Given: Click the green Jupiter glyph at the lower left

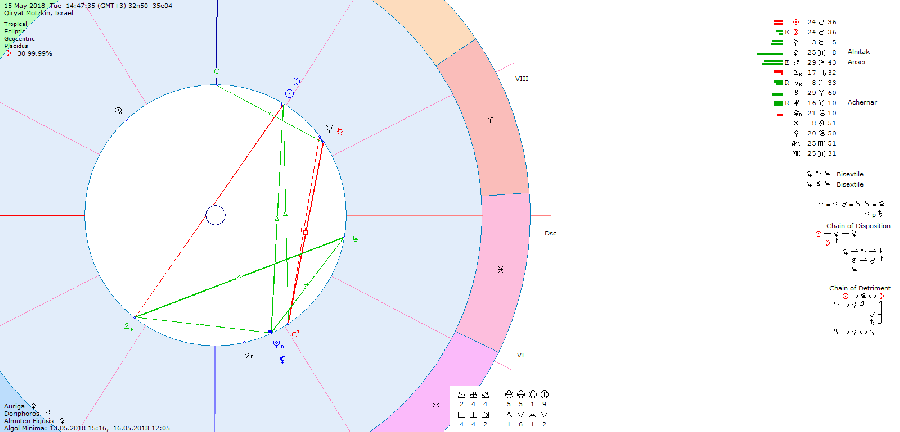Looking at the screenshot, I should (x=128, y=327).
